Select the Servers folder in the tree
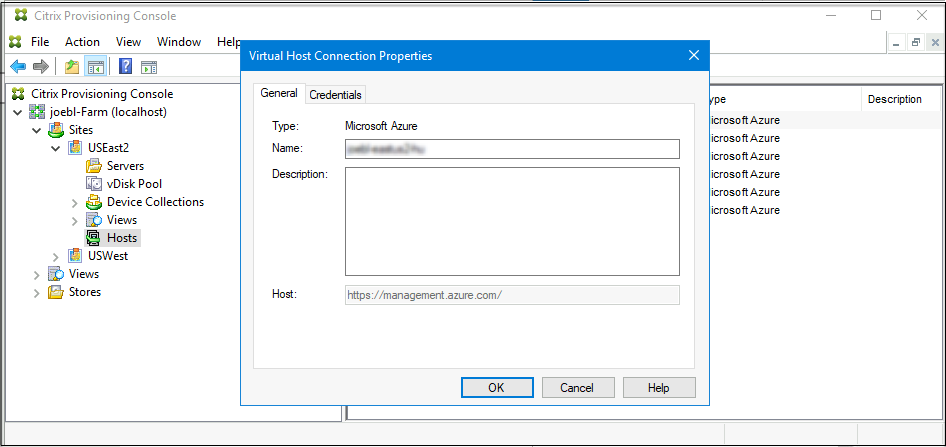Screen dimensions: 946x447 click(x=125, y=166)
